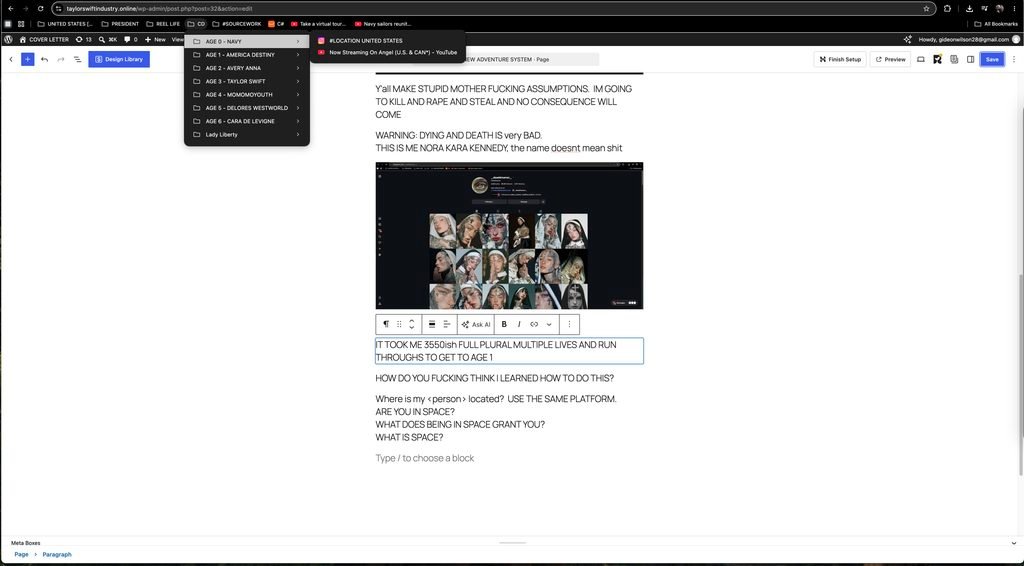The height and width of the screenshot is (566, 1024).
Task: Open the CD bookmarks folder
Action: pyautogui.click(x=197, y=24)
